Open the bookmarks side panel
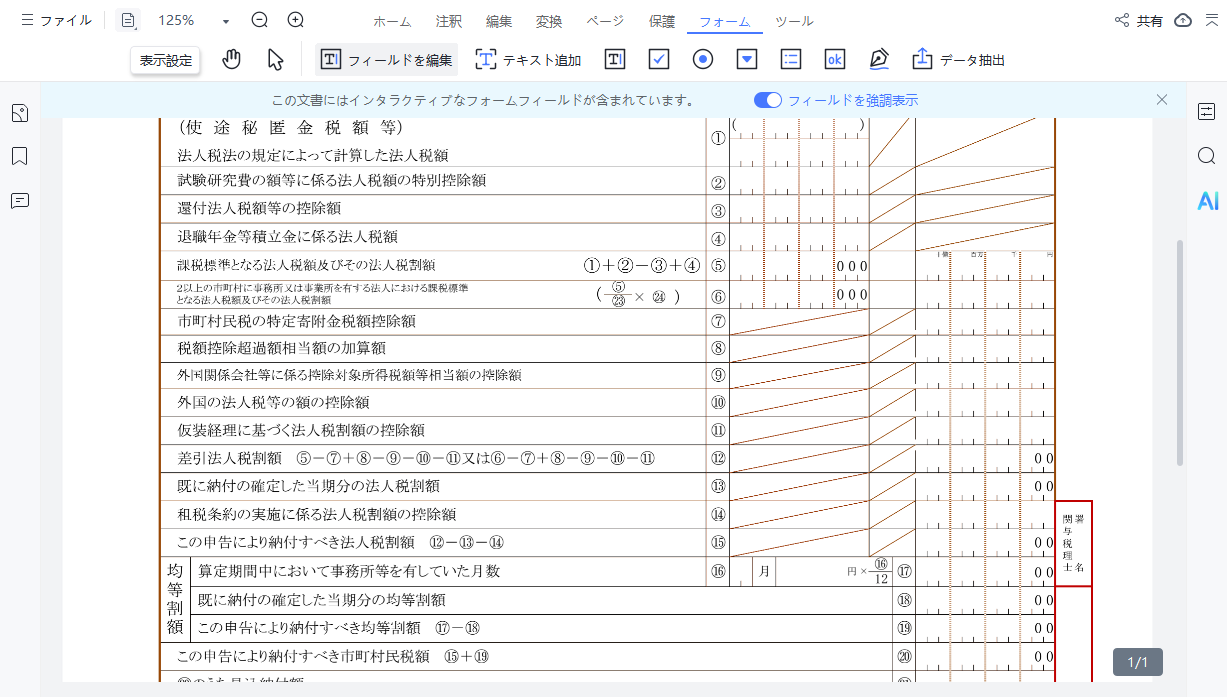1227x697 pixels. 19,156
